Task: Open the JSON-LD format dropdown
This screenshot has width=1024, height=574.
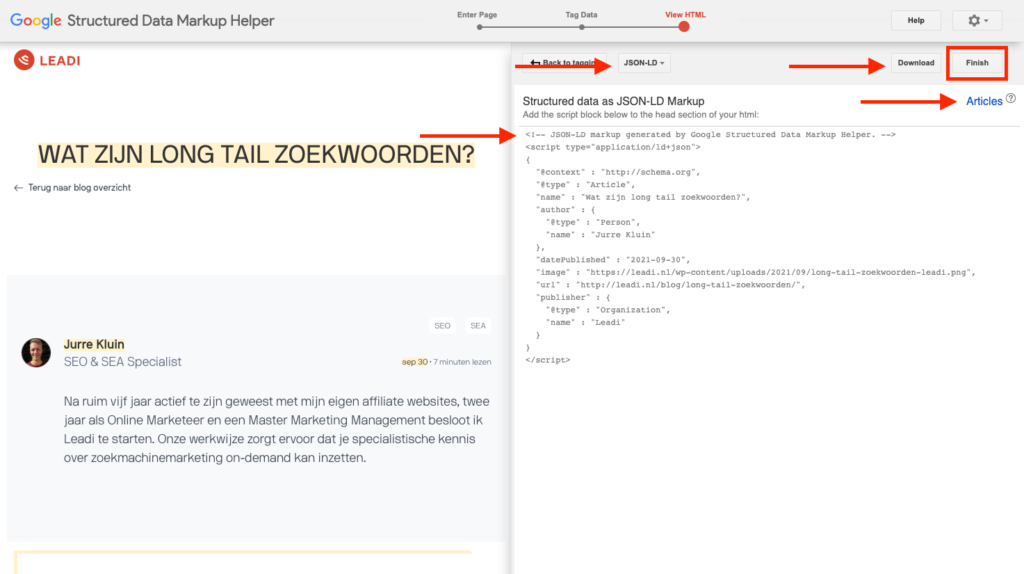Action: pyautogui.click(x=643, y=63)
